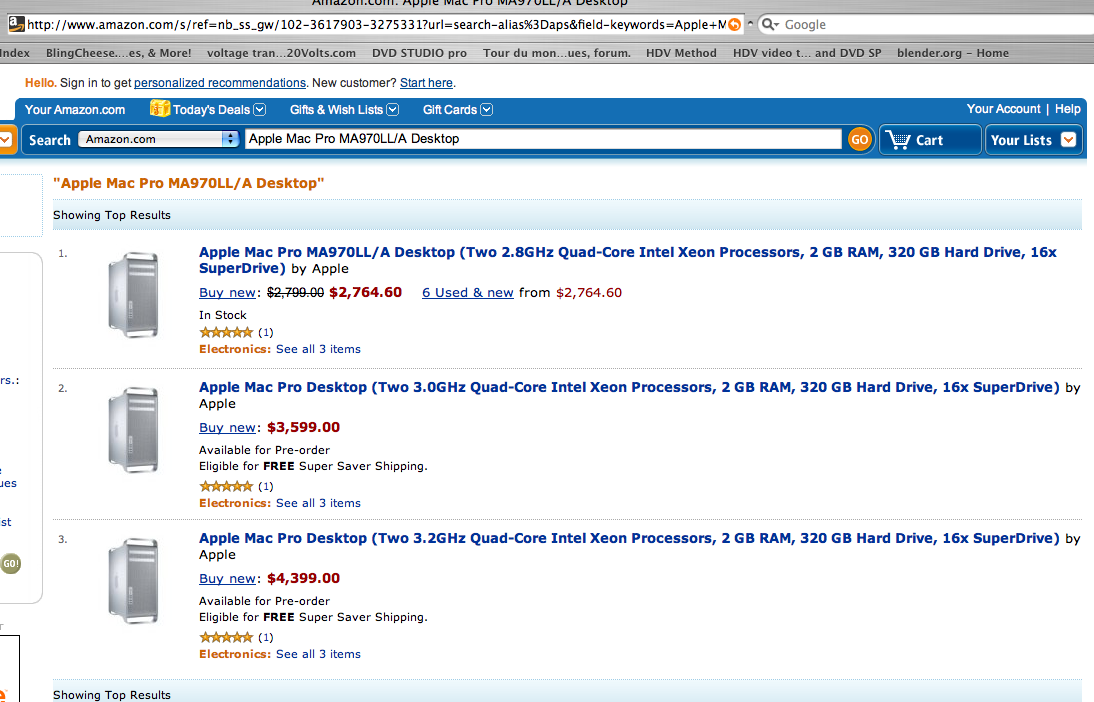The height and width of the screenshot is (702, 1094).
Task: Click Buy new for the $3,599.00 Mac Pro
Action: 227,427
